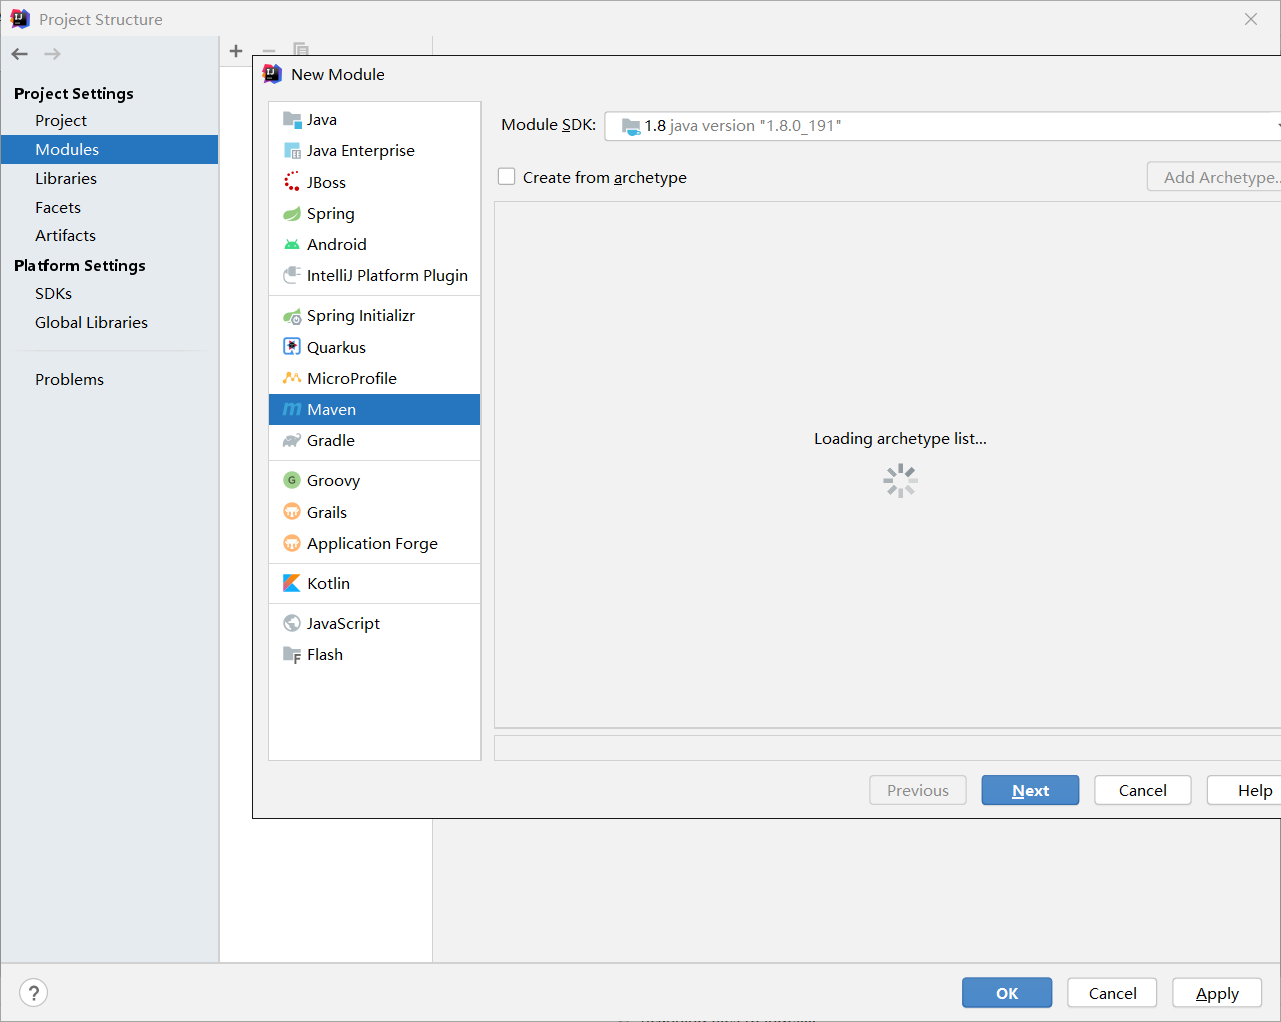
Task: Select Spring module type label
Action: pyautogui.click(x=331, y=214)
